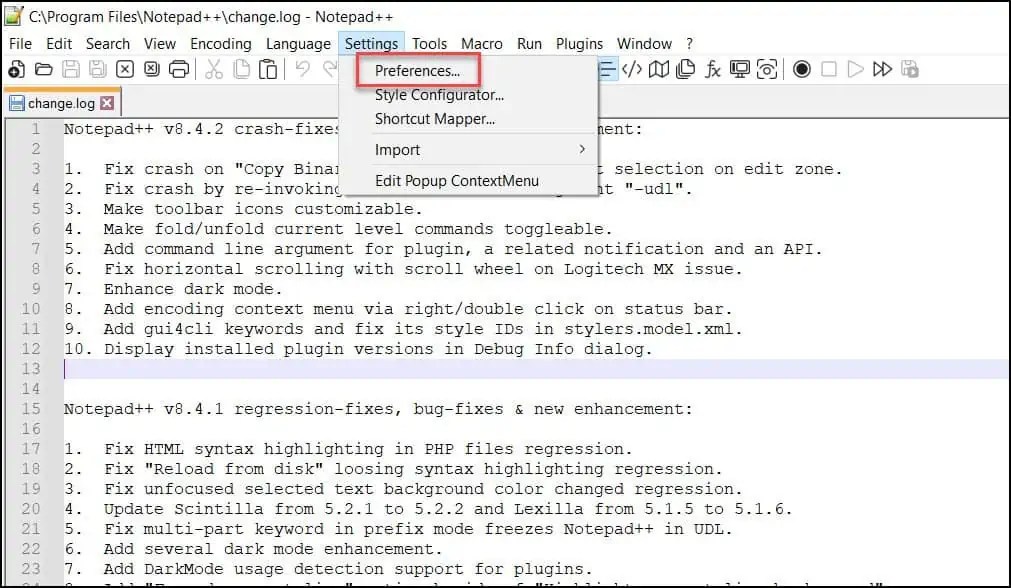This screenshot has height=588, width=1011.
Task: Start recording a macro
Action: tap(802, 68)
